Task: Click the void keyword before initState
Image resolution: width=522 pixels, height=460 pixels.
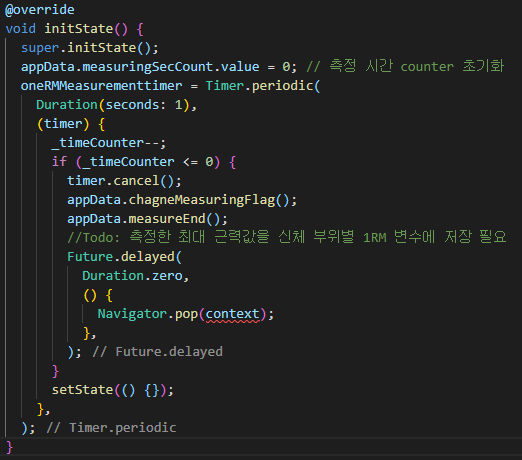Action: 21,29
